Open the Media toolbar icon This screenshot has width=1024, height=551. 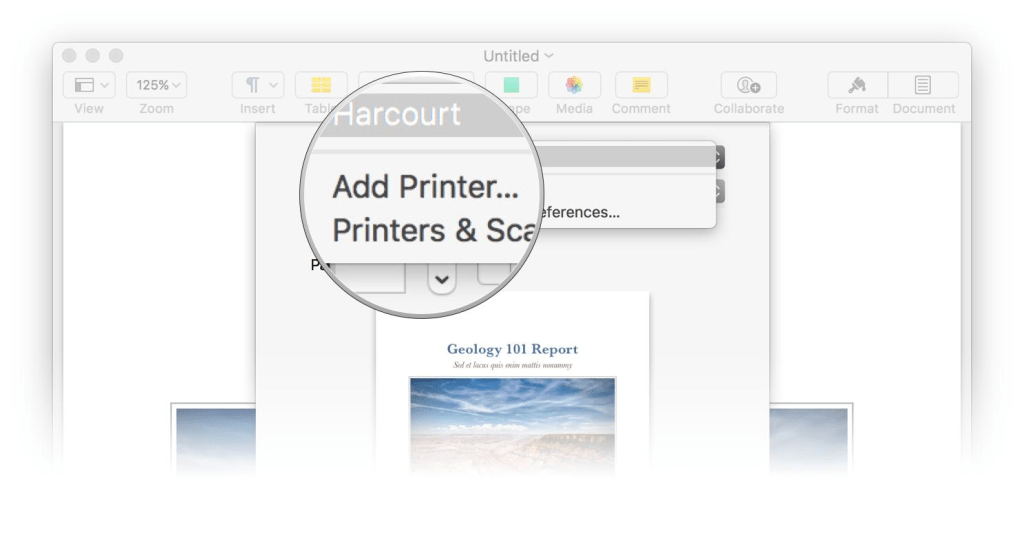574,85
